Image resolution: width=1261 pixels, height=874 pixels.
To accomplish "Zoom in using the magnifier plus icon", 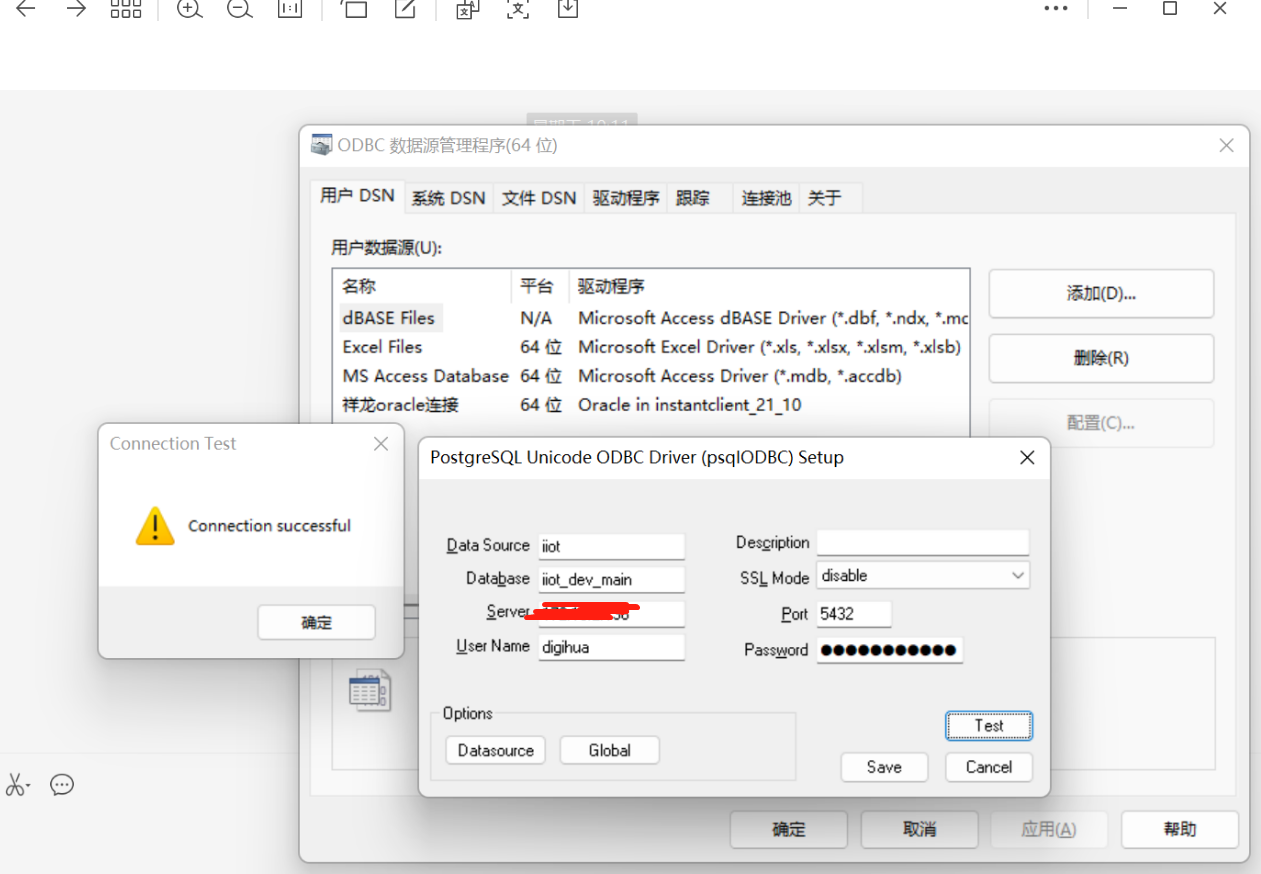I will 189,9.
